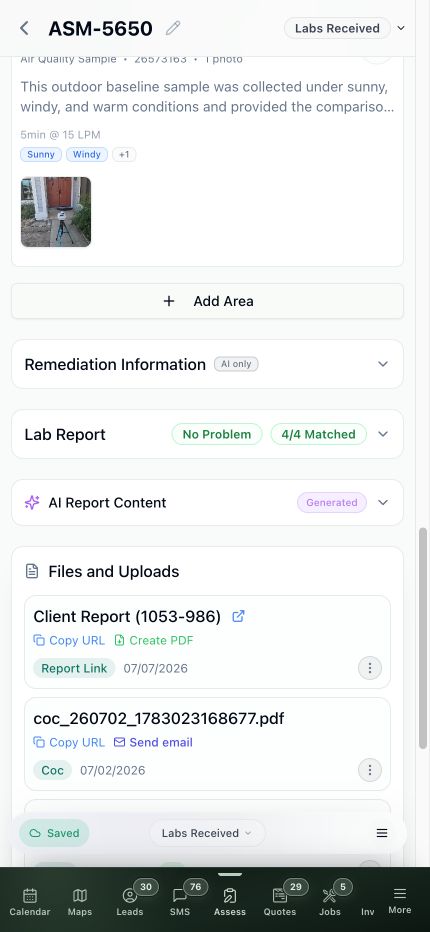430x932 pixels.
Task: Open Quotes in the bottom navigation
Action: coord(280,902)
